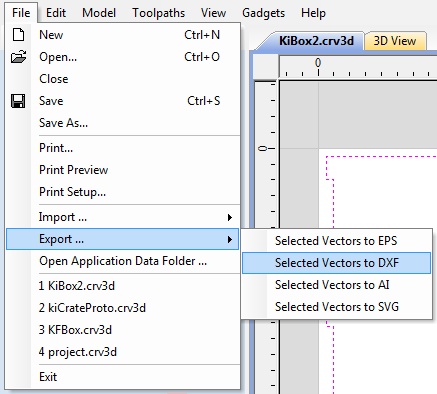Expand the Import submenu arrow
This screenshot has width=437, height=394.
click(x=230, y=217)
